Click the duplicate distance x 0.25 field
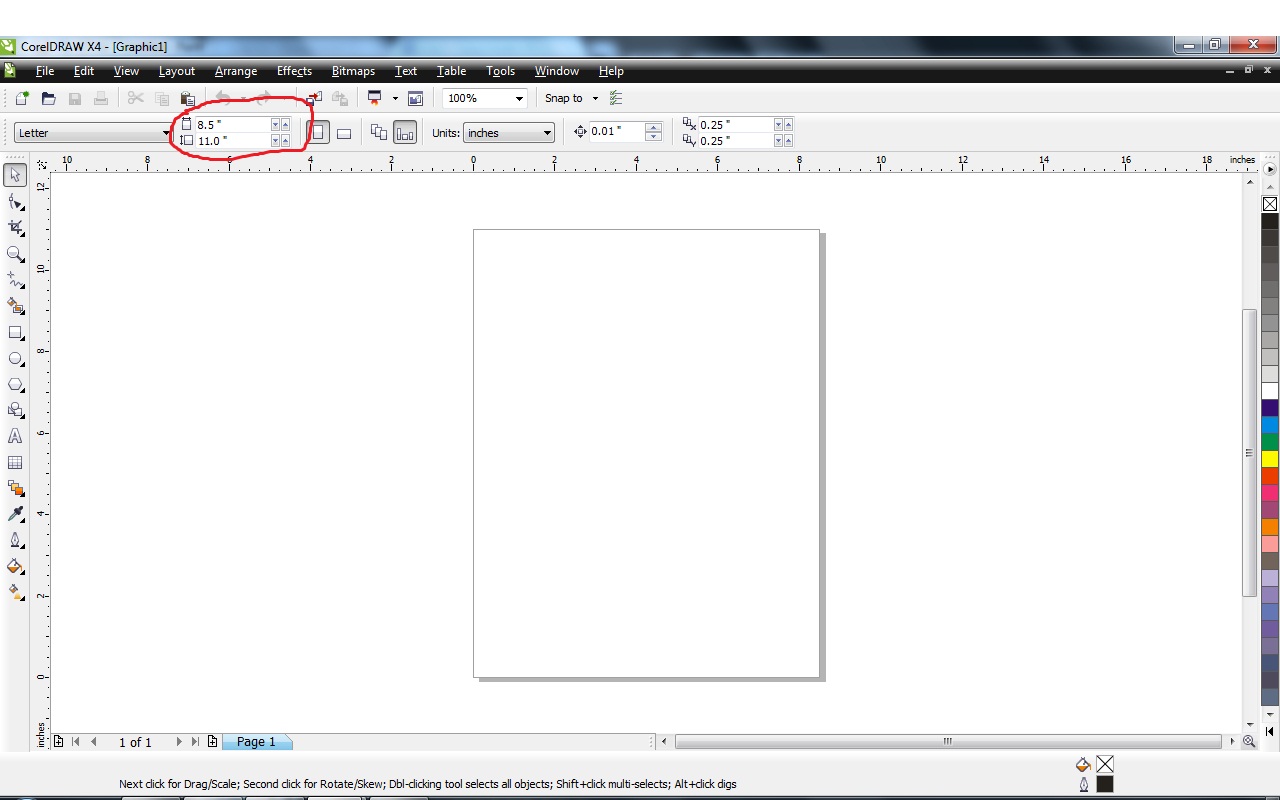1280x800 pixels. point(736,125)
